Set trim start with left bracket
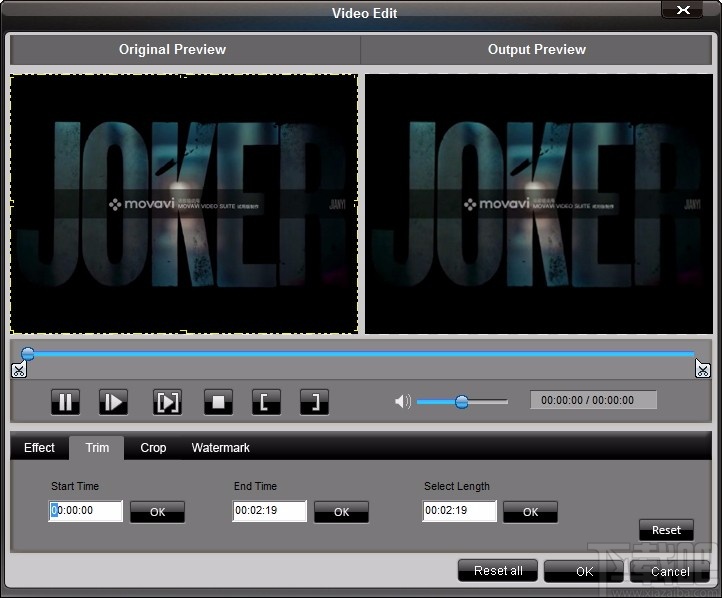Screen dimensions: 722x598 pos(266,402)
